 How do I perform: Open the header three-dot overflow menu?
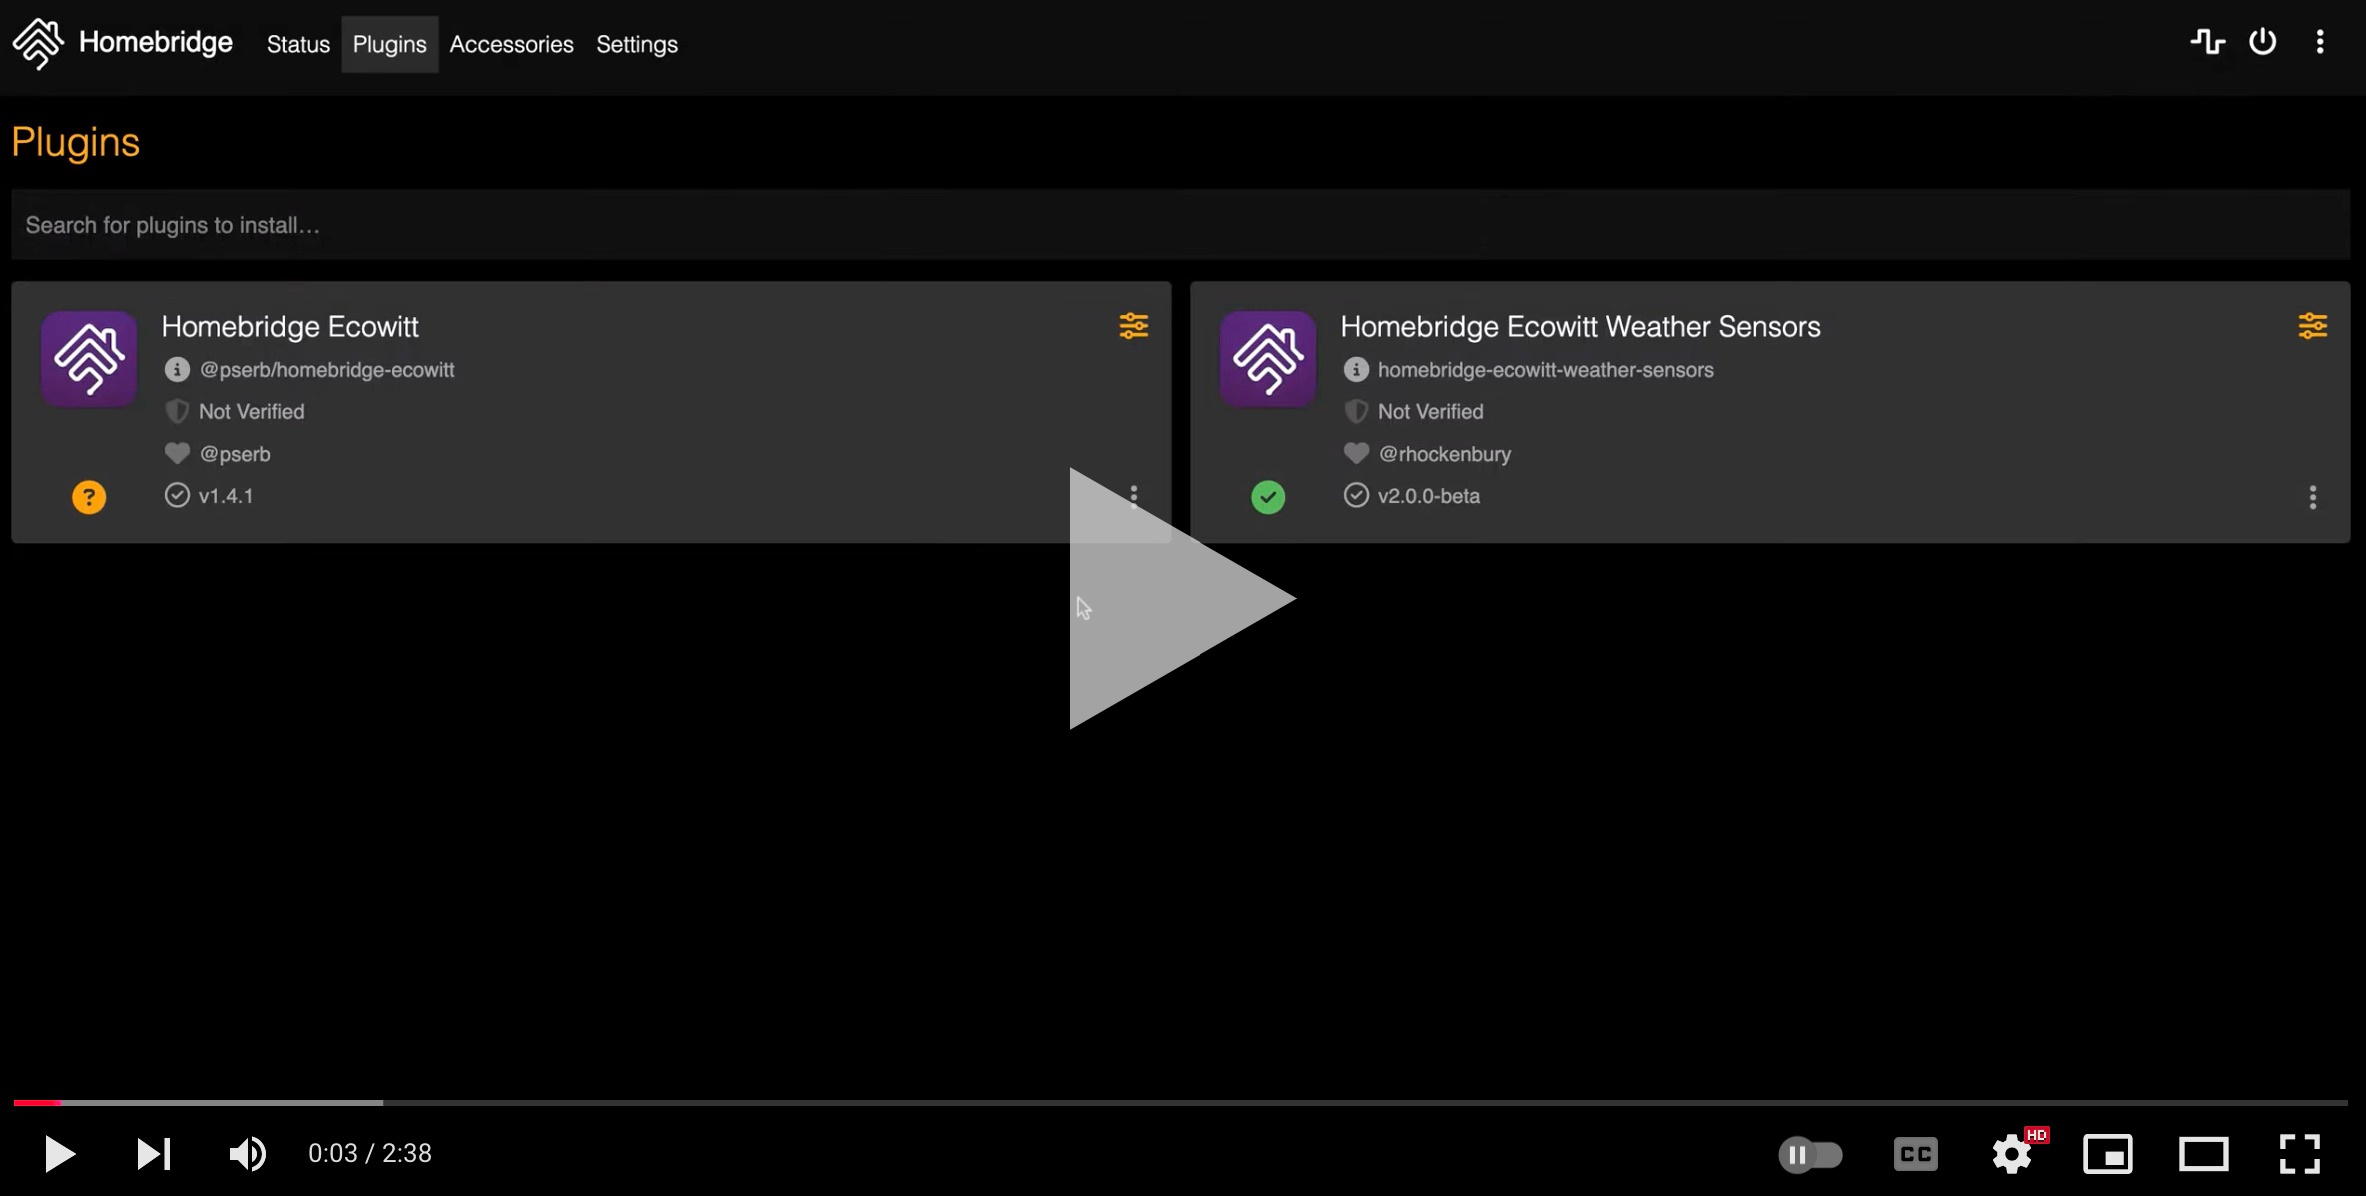[2320, 42]
